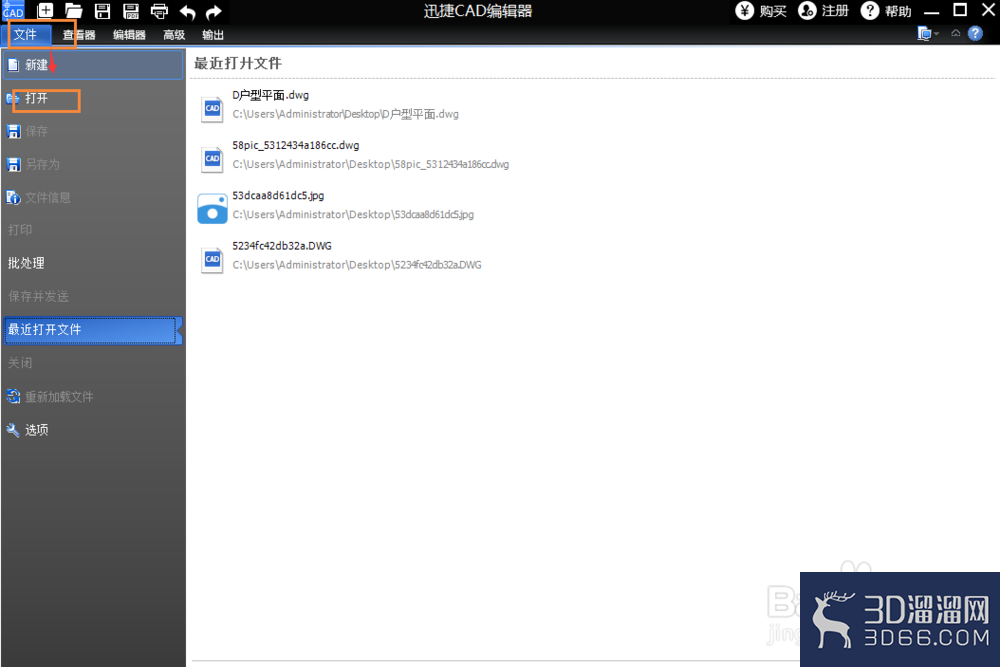Click the blue question mark help icon
The image size is (1000, 667).
(975, 34)
